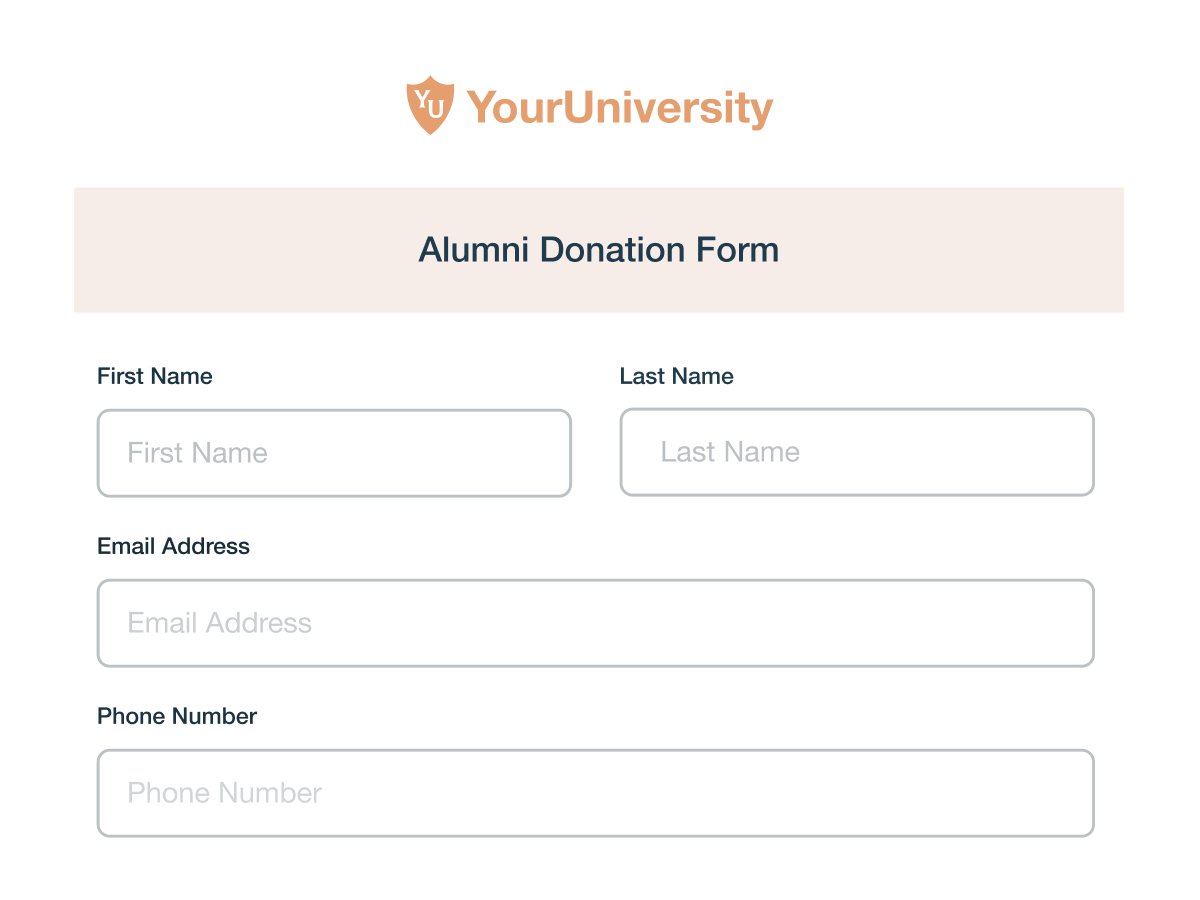Click the word Alumni in the heading

tap(473, 250)
